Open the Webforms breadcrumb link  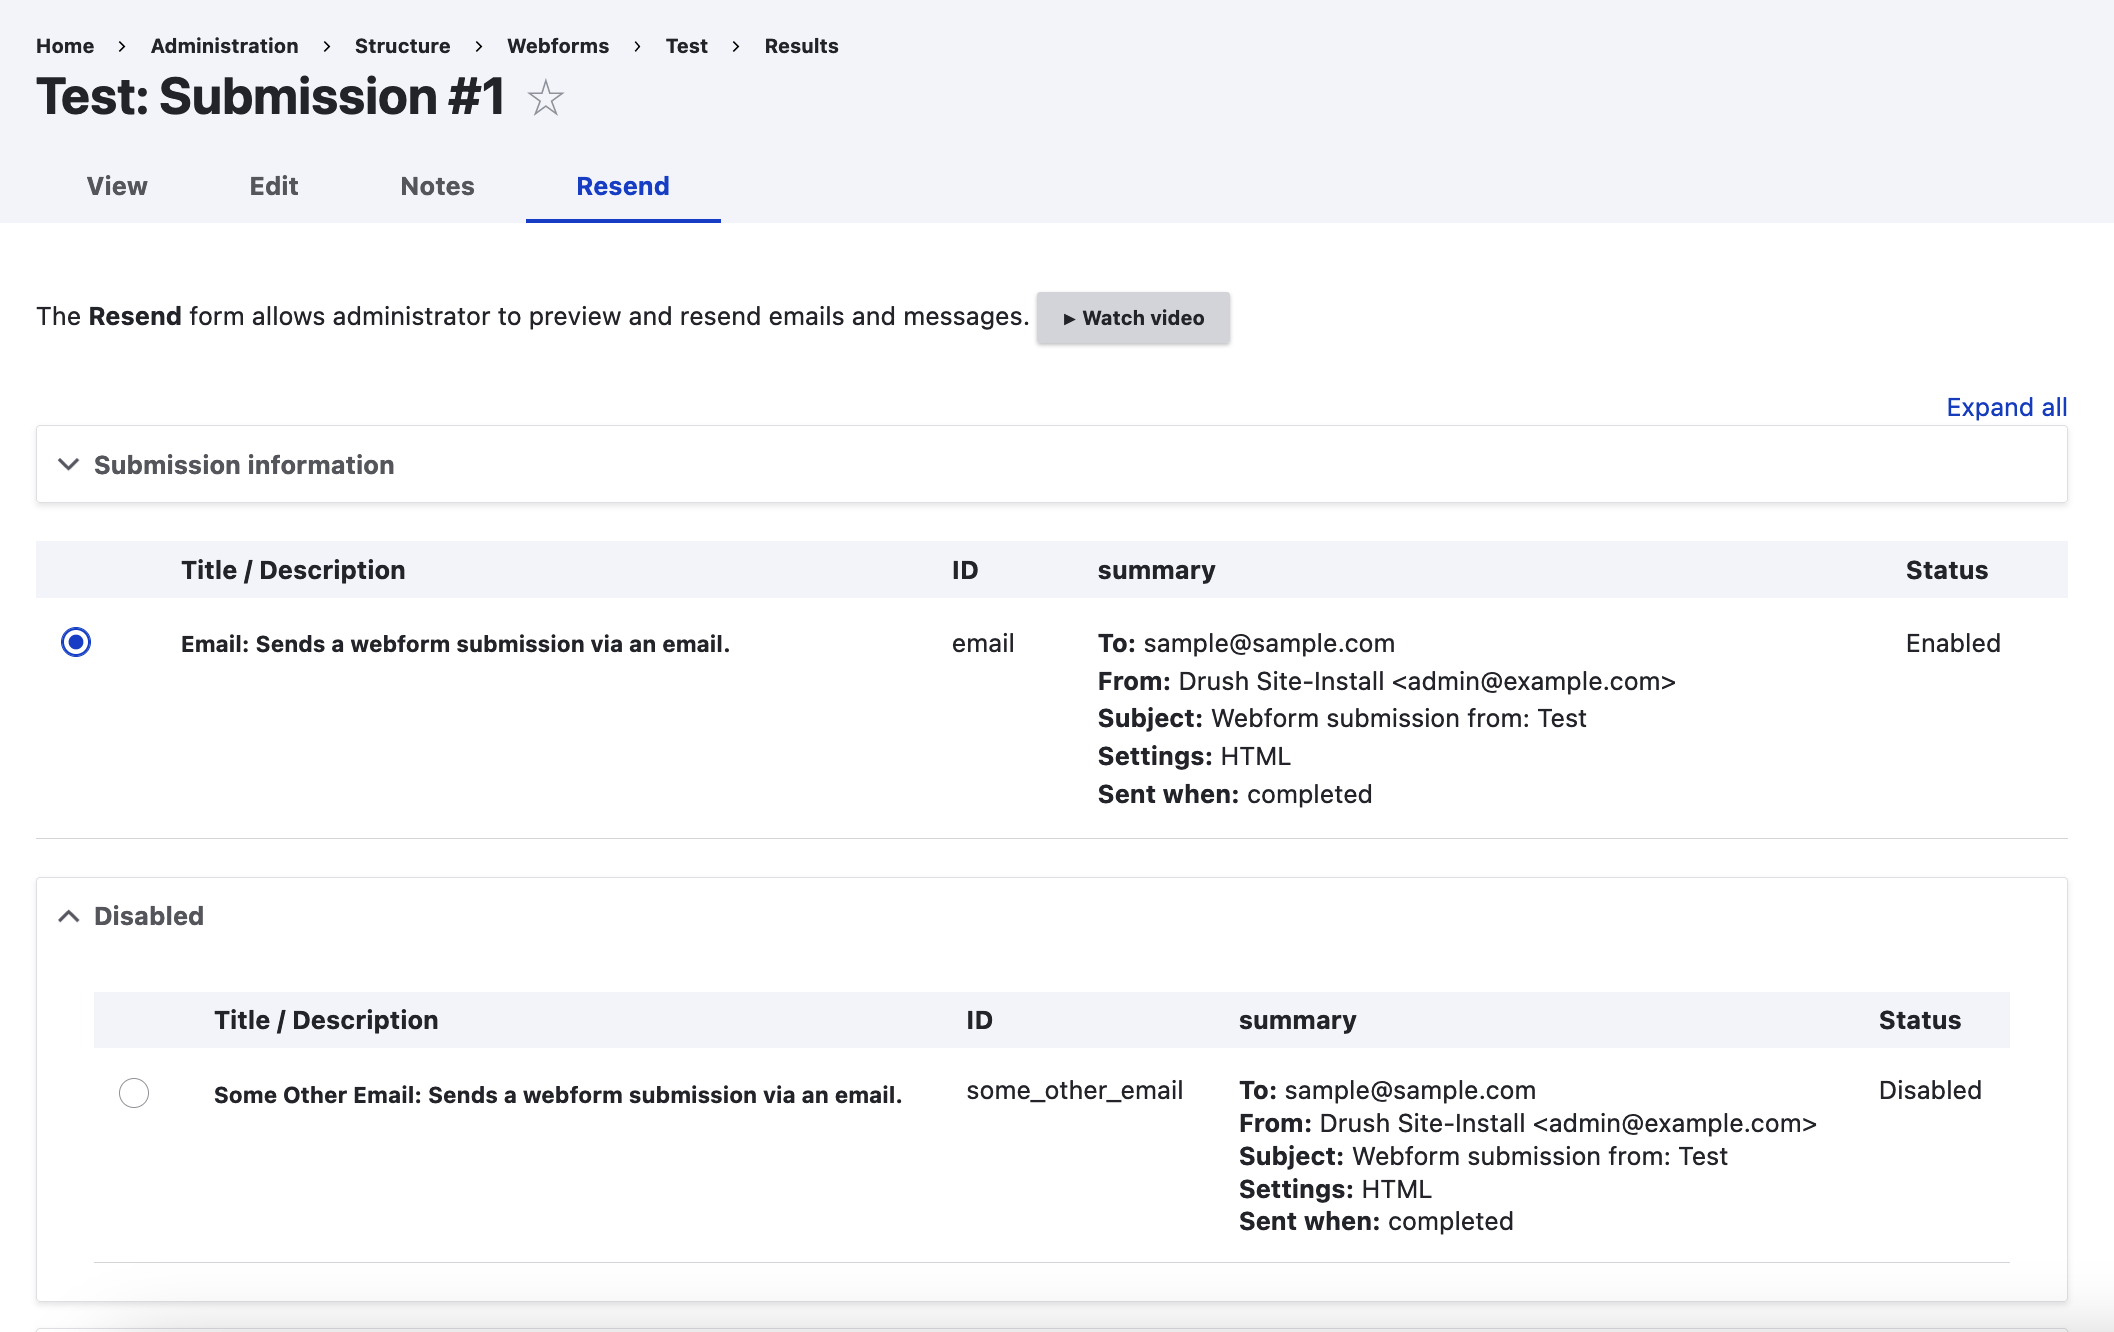click(x=558, y=46)
